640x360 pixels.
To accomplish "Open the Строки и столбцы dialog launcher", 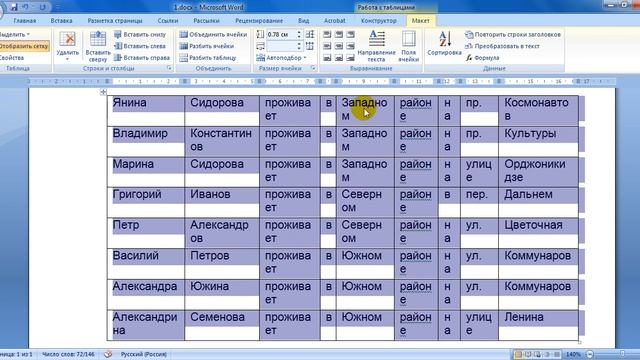I will click(x=169, y=68).
